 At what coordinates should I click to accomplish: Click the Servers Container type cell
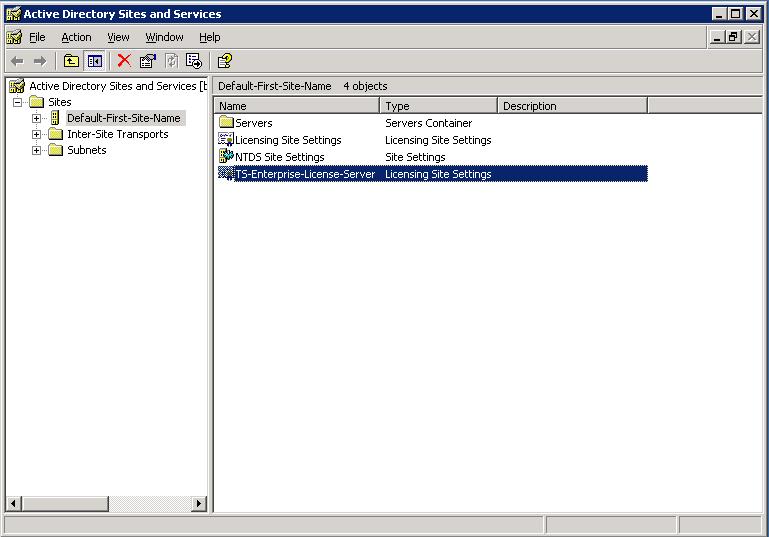(x=429, y=123)
